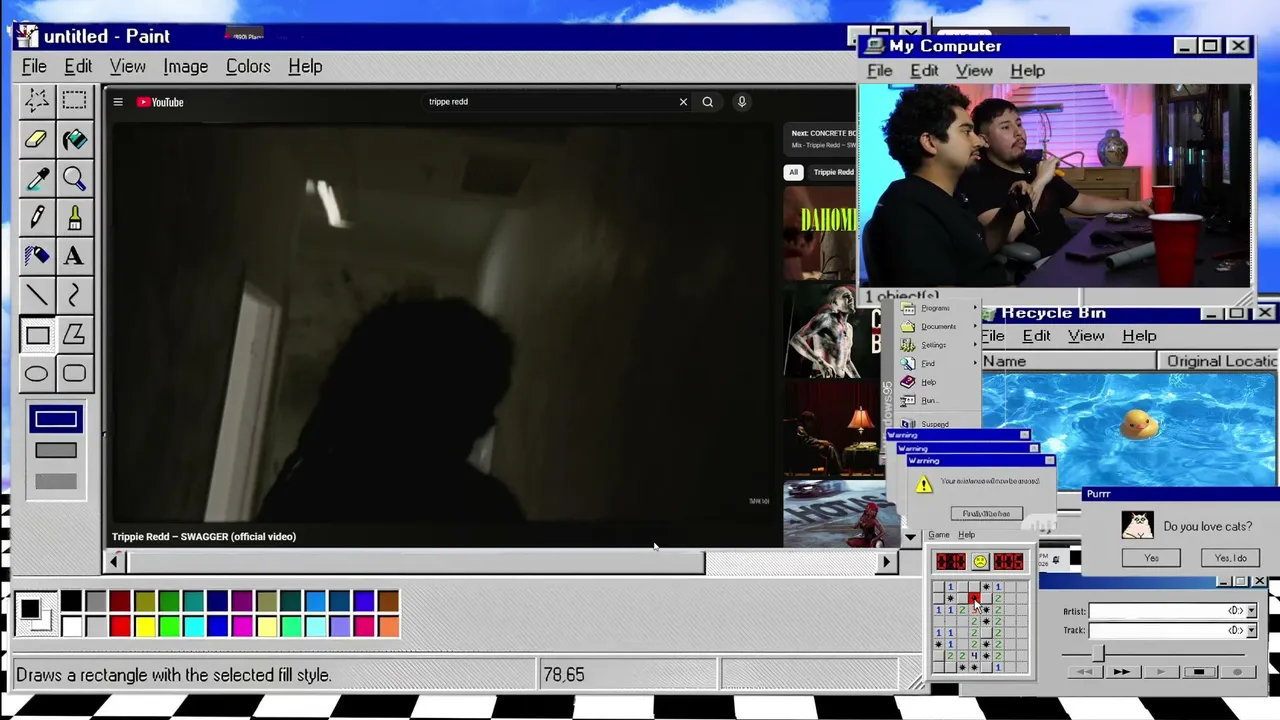Pick the Rounded Rectangle tool
The image size is (1280, 720).
[x=74, y=373]
